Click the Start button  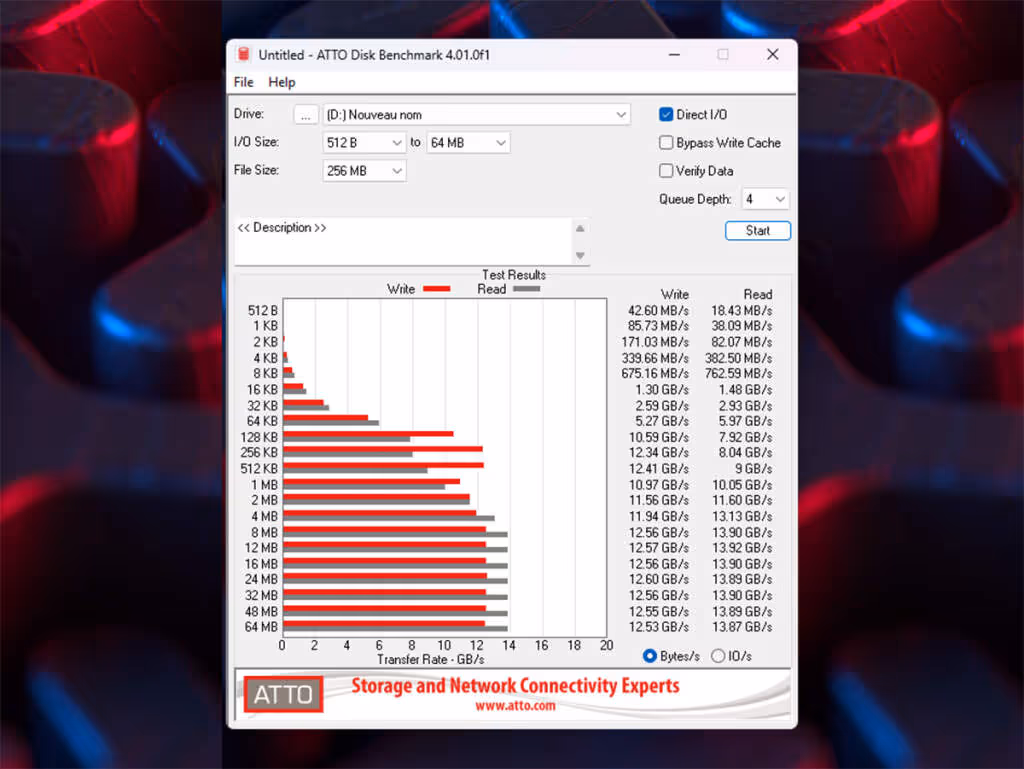(x=758, y=230)
